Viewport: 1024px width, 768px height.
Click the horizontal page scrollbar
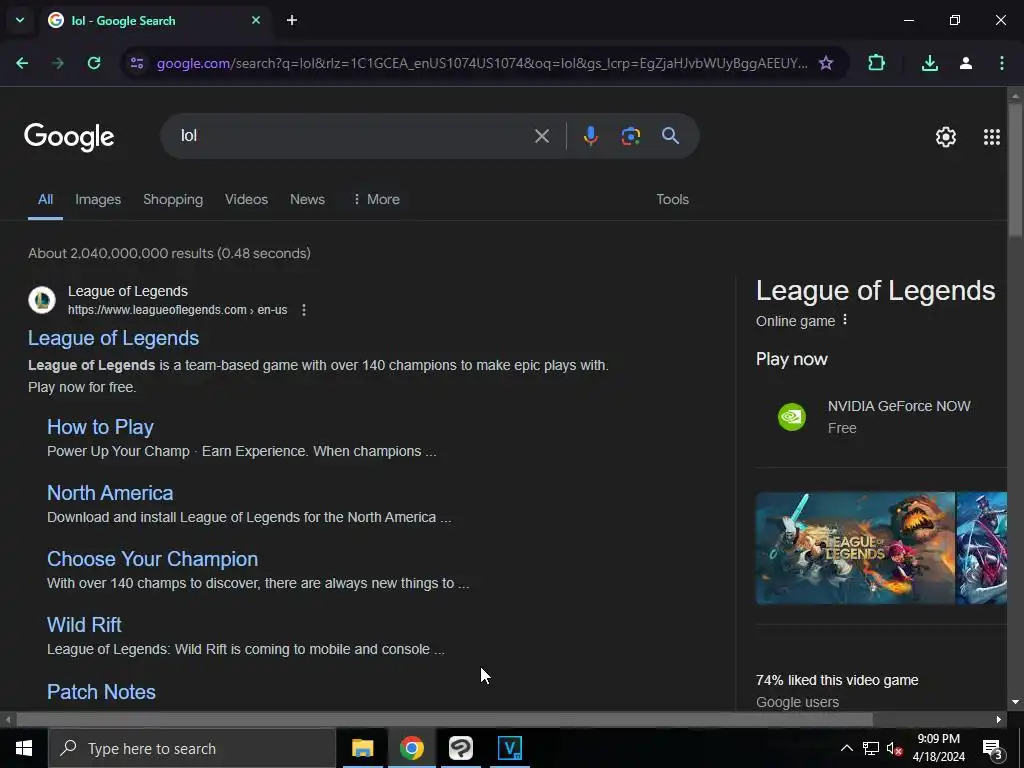[444, 719]
